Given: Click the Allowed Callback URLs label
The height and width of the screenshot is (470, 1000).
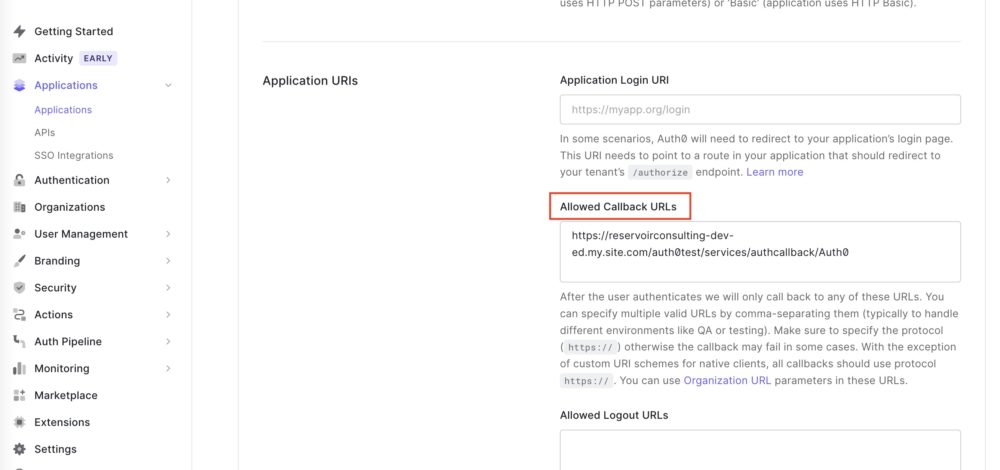Looking at the screenshot, I should click(x=618, y=207).
